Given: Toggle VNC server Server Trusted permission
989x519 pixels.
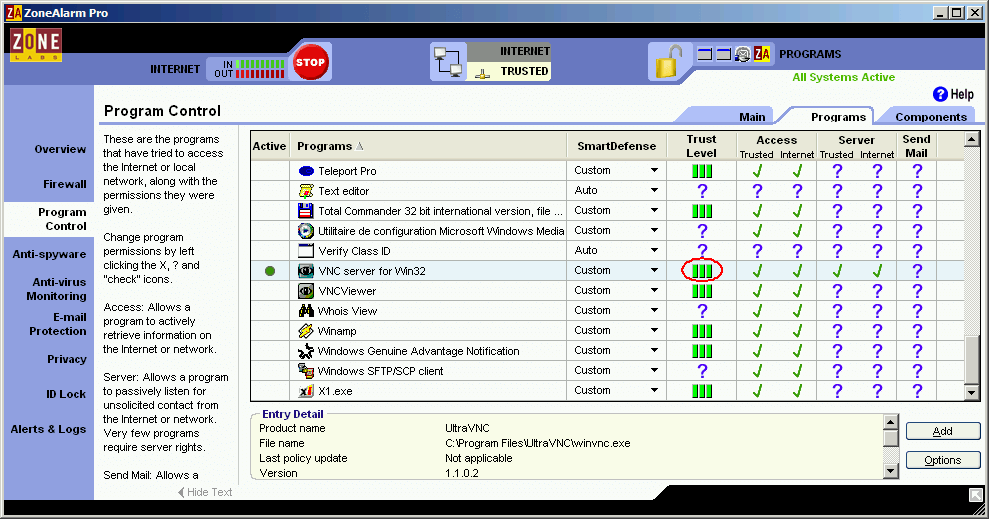Looking at the screenshot, I should click(837, 271).
